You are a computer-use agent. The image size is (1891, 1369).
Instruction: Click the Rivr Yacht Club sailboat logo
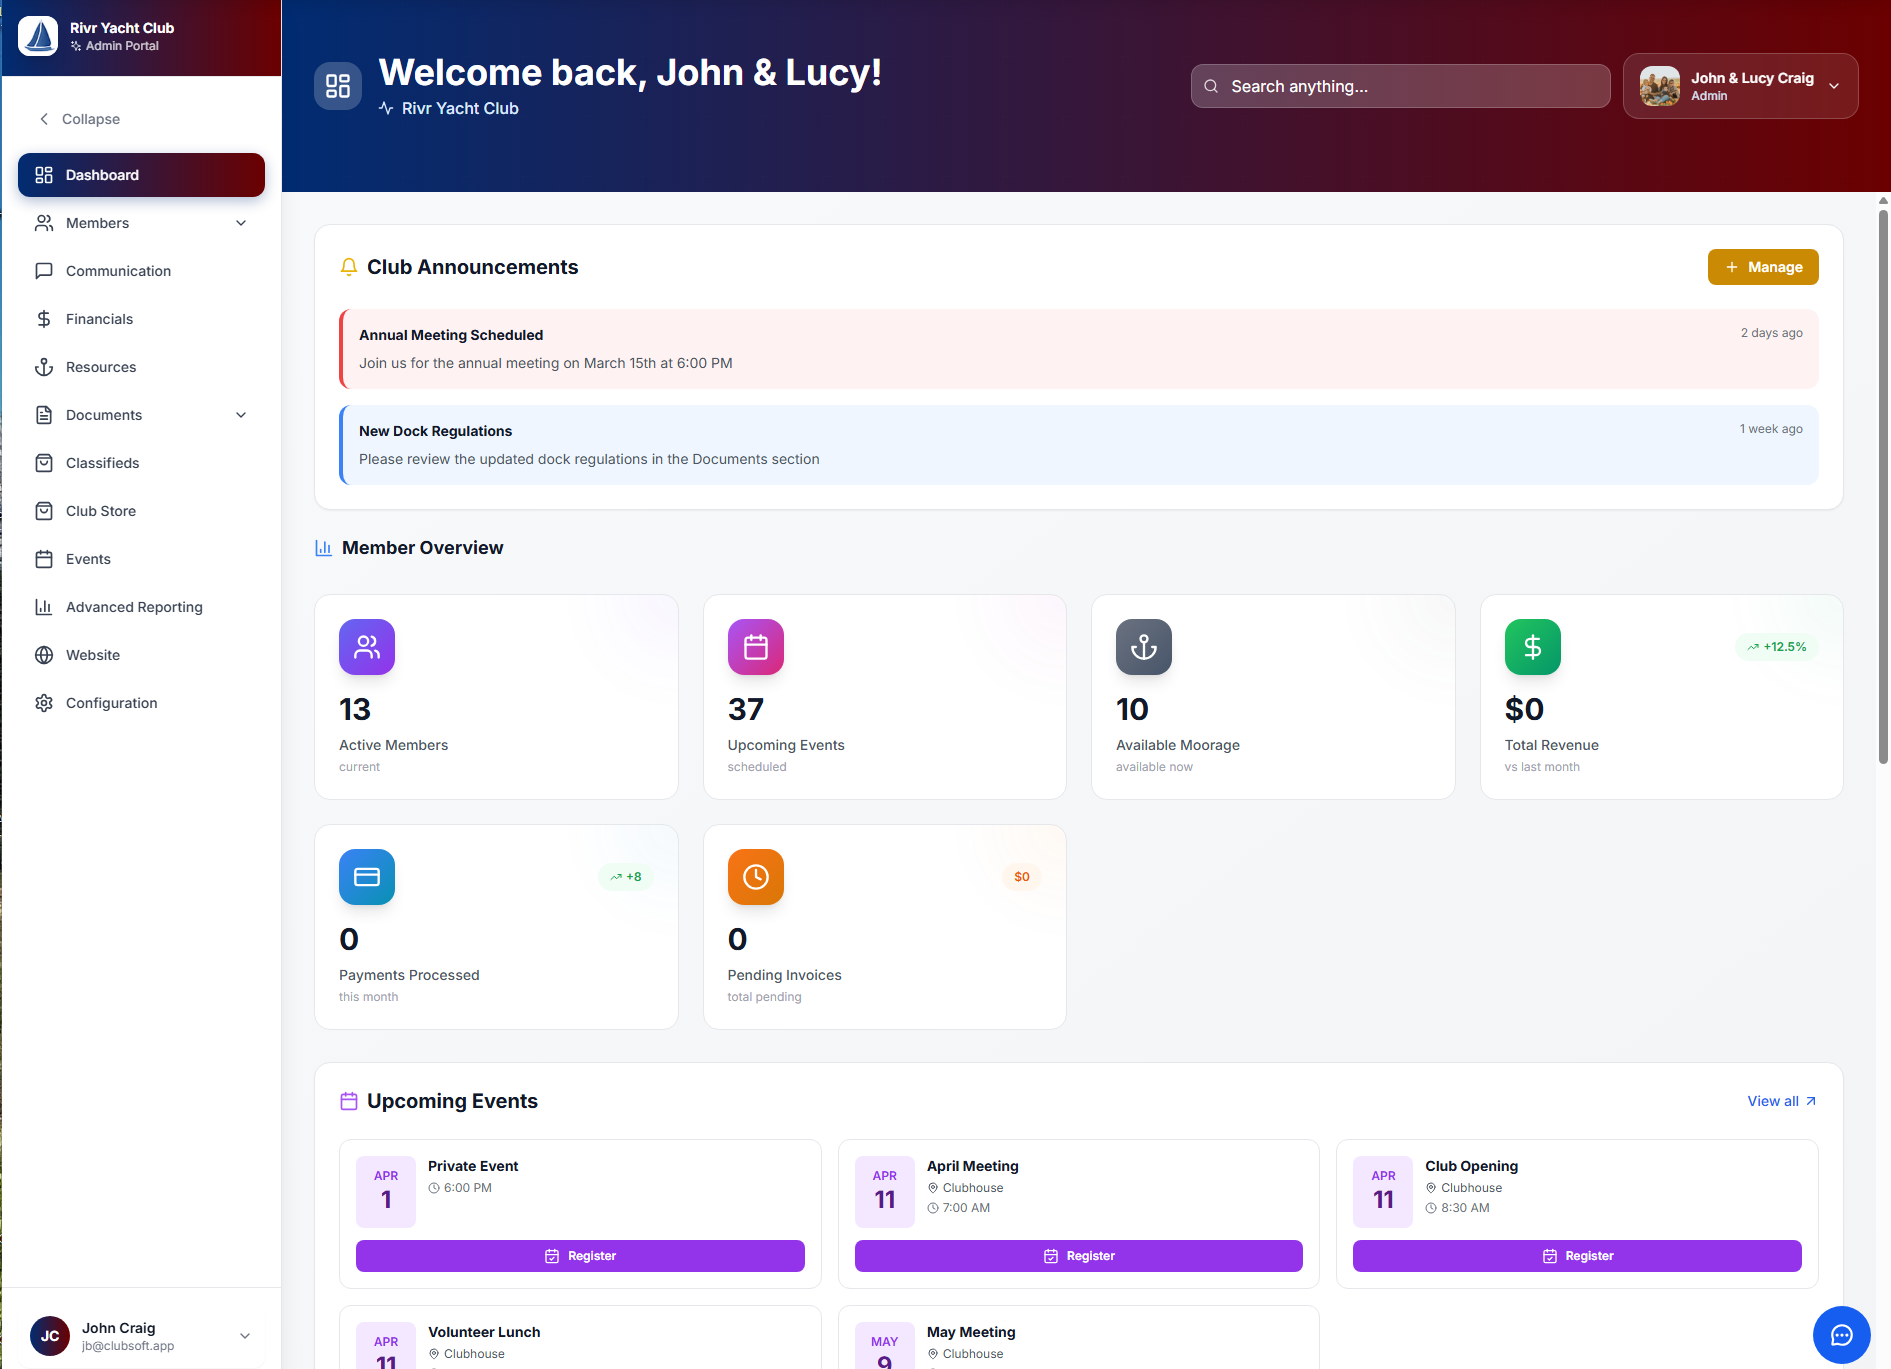point(38,36)
